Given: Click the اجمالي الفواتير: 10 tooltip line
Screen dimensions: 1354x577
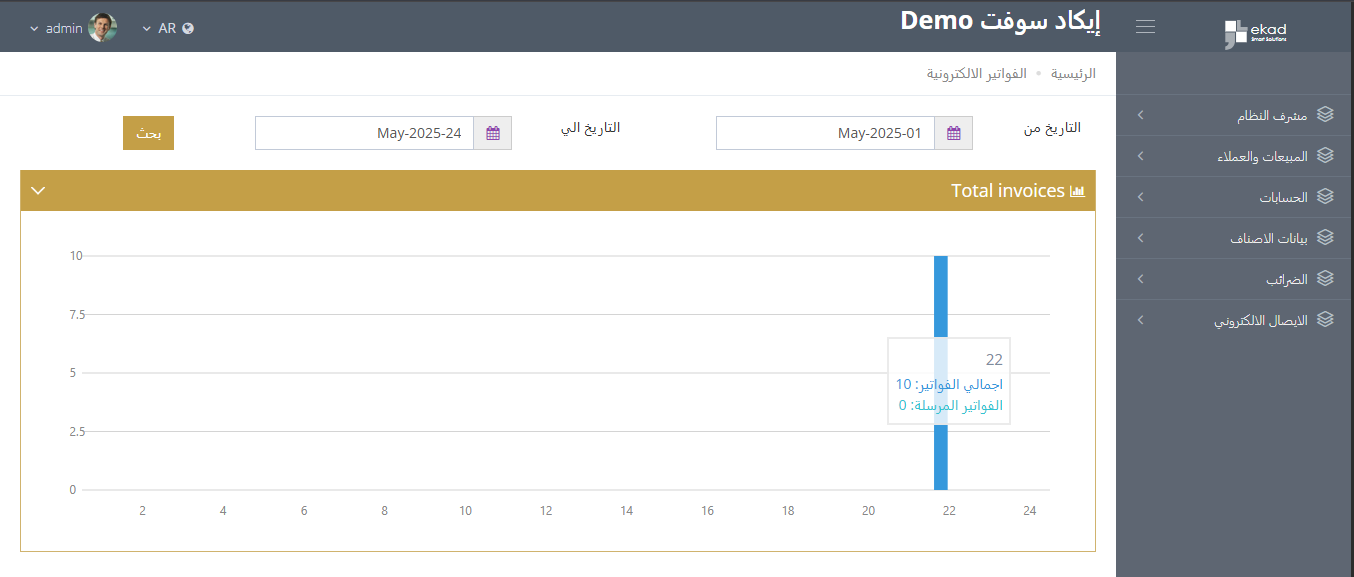Looking at the screenshot, I should pyautogui.click(x=949, y=384).
